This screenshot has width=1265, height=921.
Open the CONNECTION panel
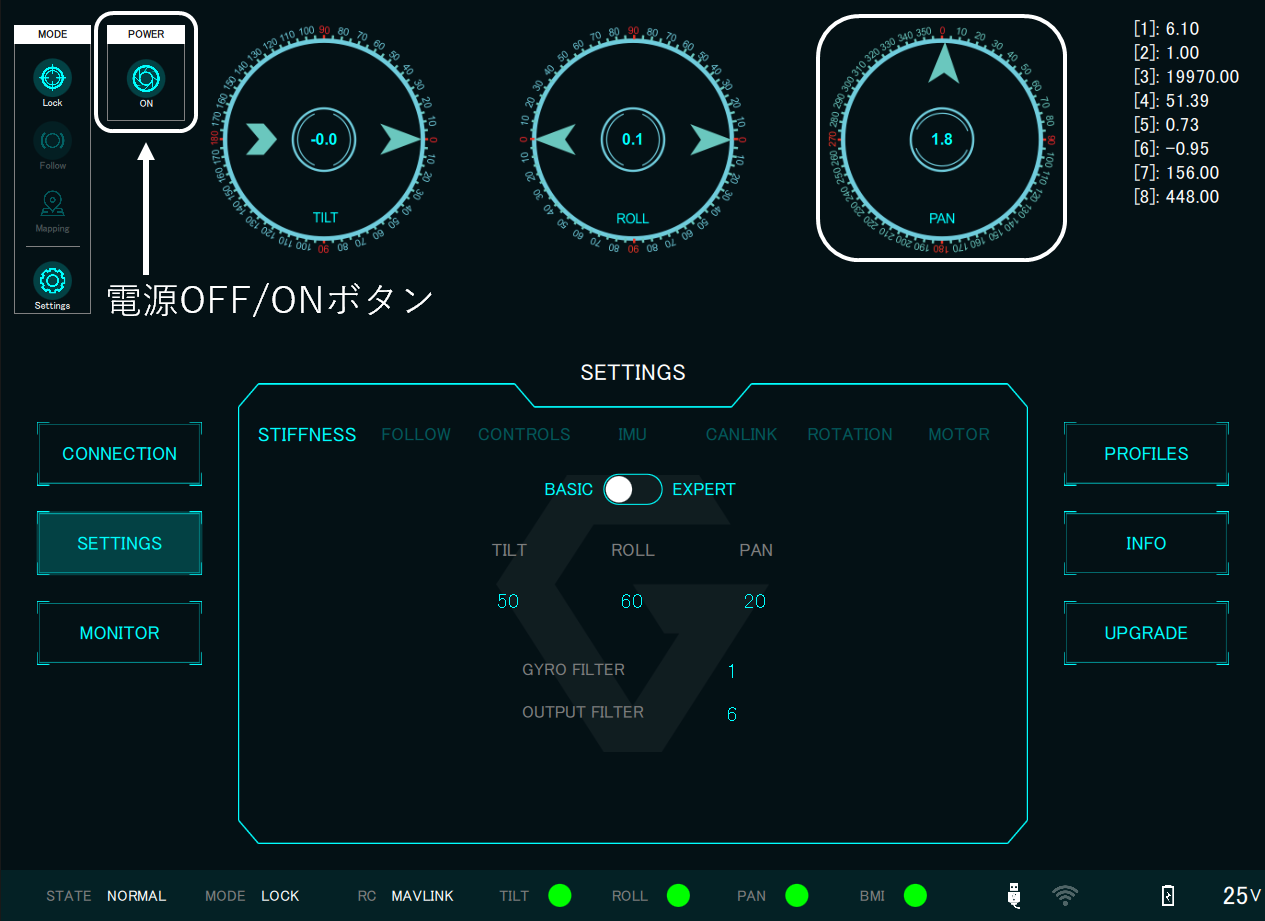click(120, 454)
